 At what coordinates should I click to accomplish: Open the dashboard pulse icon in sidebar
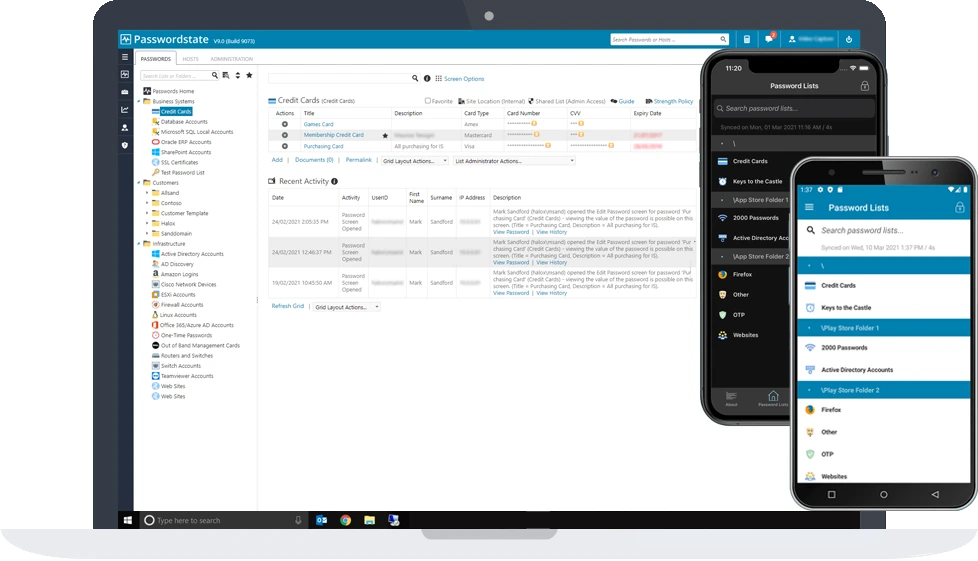coord(125,74)
